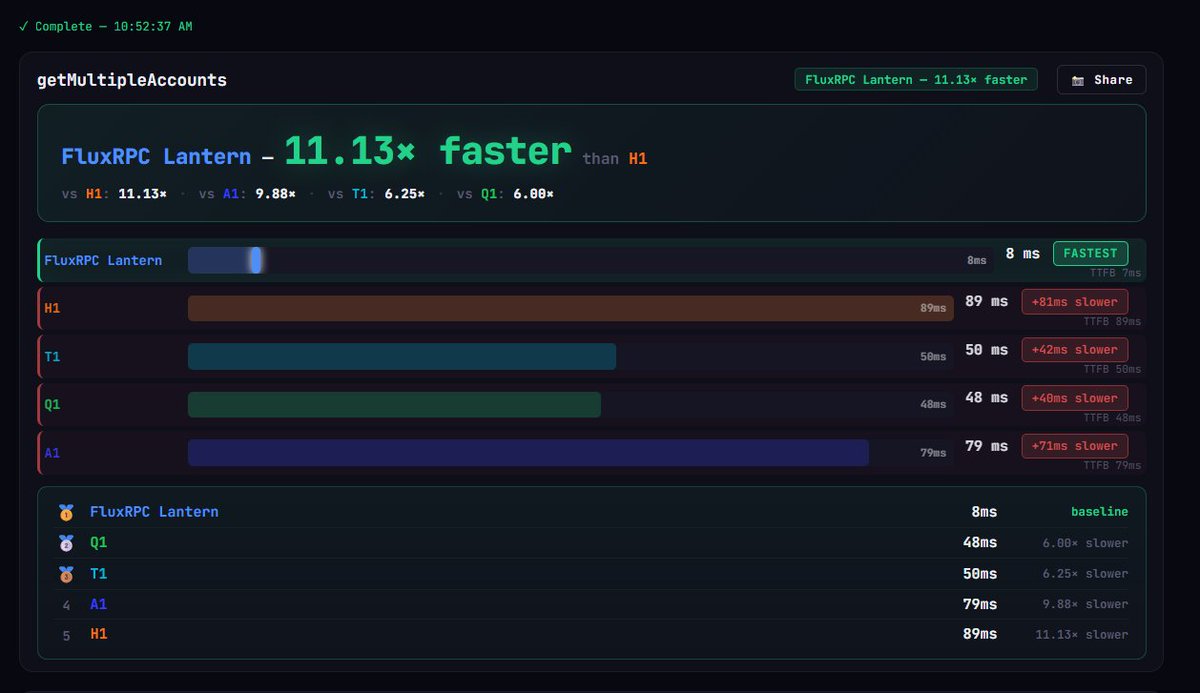Viewport: 1200px width, 693px height.
Task: Click the FASTEST badge on FluxRPC Lantern row
Action: point(1090,253)
